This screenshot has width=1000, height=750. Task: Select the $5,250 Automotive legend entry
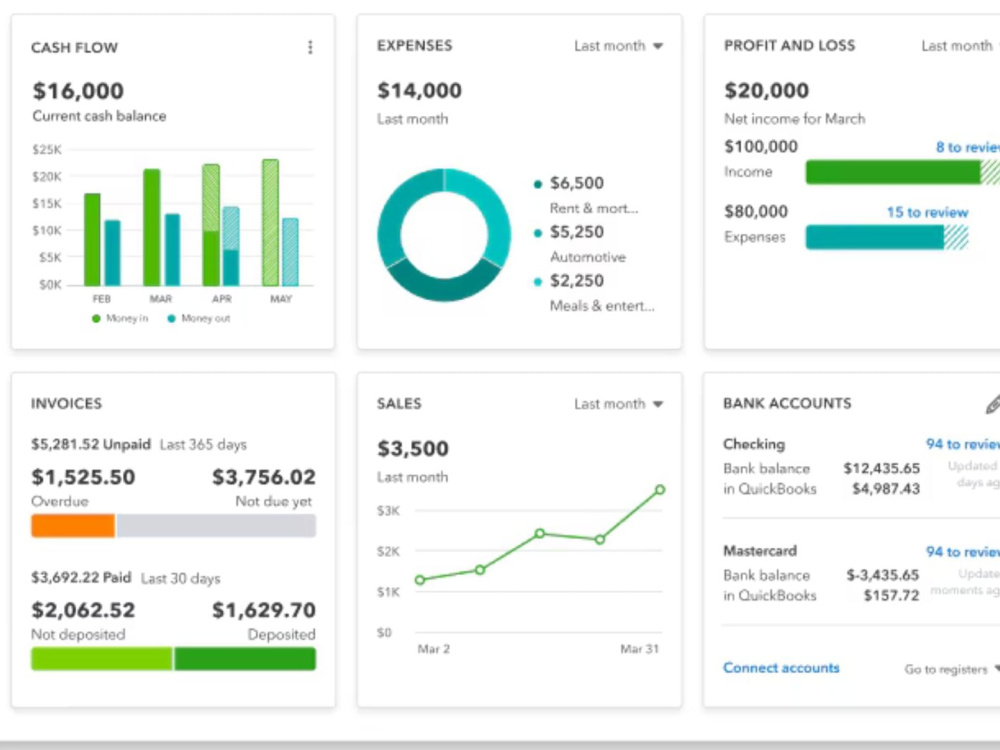[x=580, y=244]
